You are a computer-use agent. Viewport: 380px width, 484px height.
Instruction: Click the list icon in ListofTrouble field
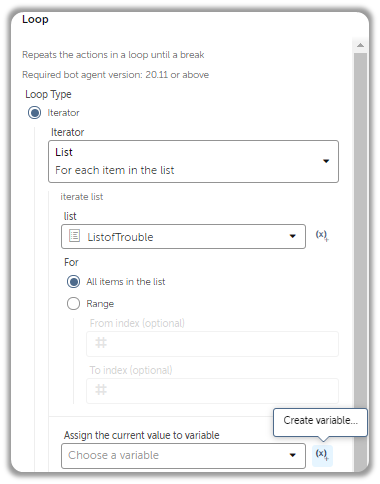[74, 236]
